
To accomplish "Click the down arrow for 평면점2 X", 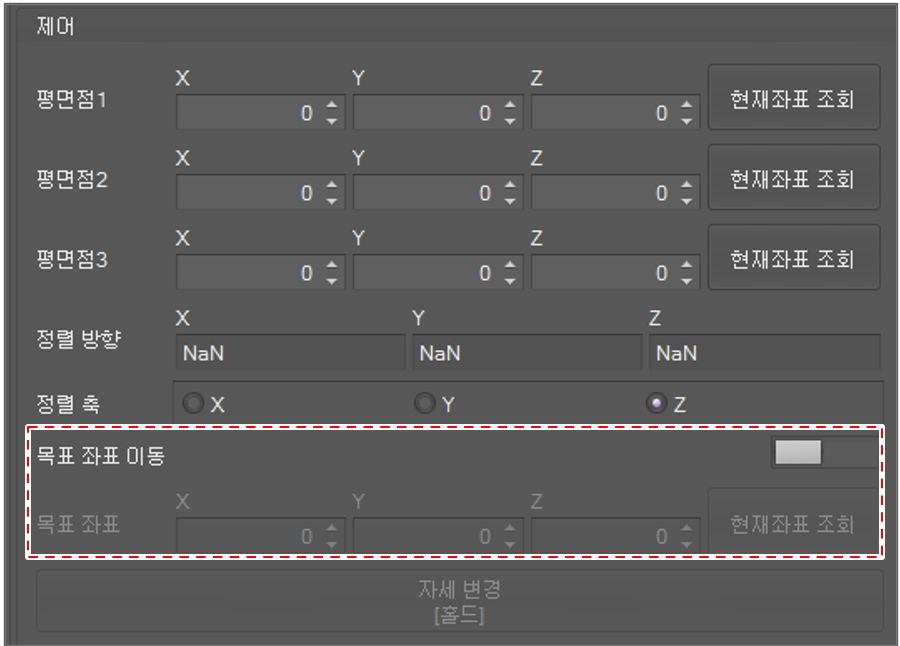I will 332,201.
